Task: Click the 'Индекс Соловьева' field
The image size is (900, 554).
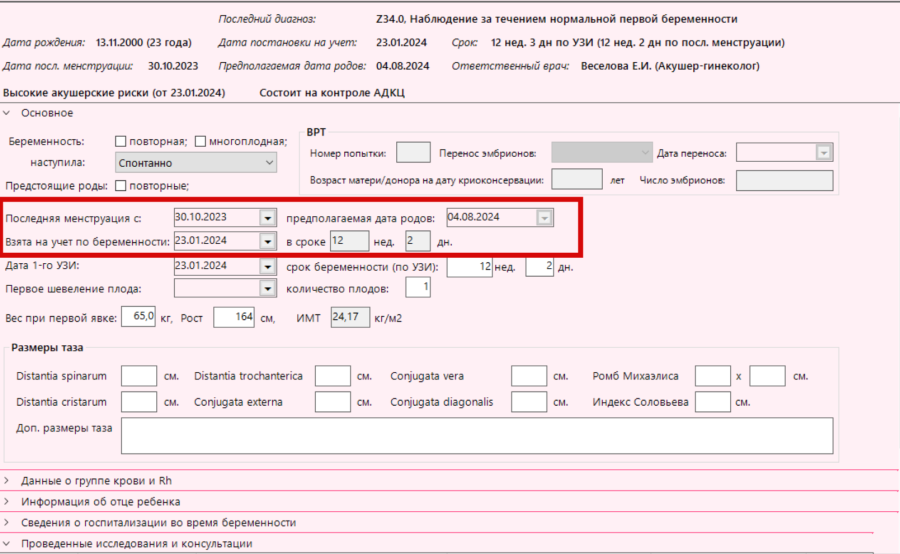Action: (x=713, y=402)
